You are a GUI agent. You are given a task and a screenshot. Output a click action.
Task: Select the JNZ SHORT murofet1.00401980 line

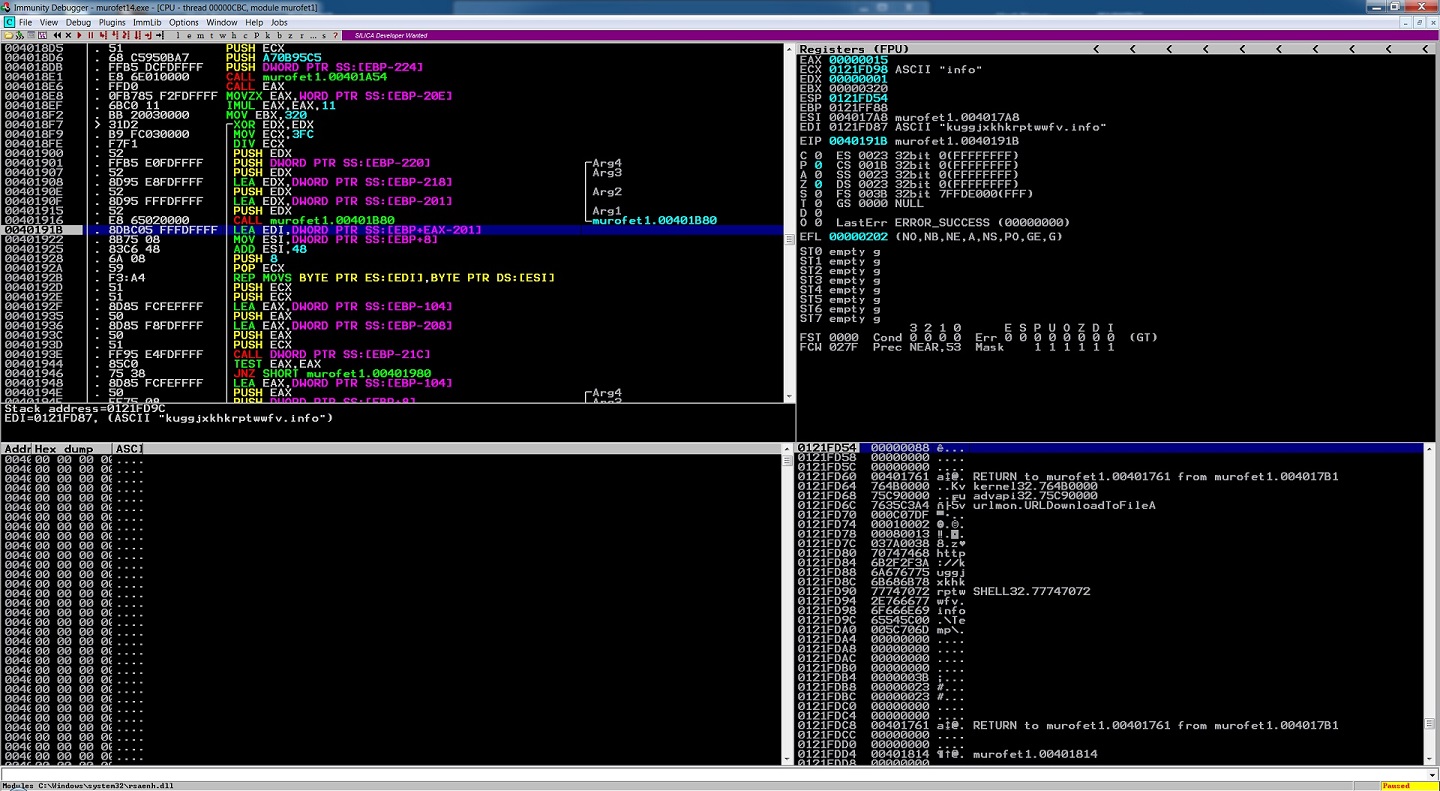[x=392, y=374]
